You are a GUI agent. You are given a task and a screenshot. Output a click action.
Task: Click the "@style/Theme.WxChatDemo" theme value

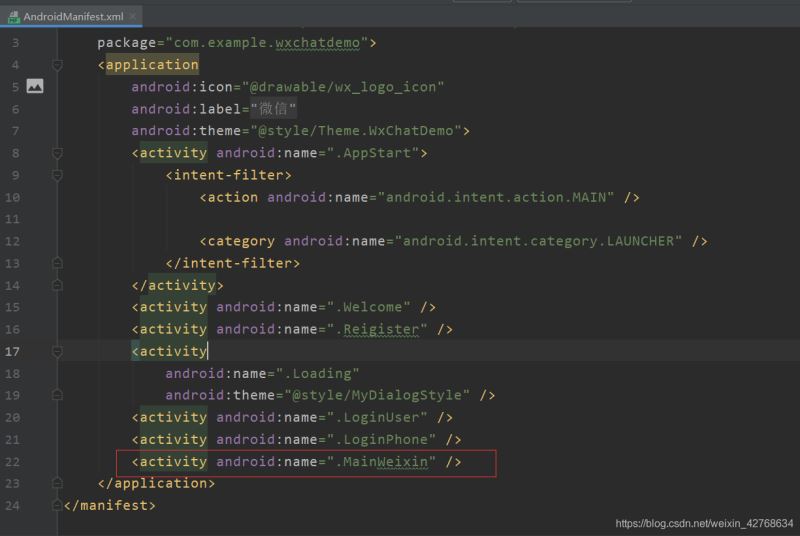(356, 131)
